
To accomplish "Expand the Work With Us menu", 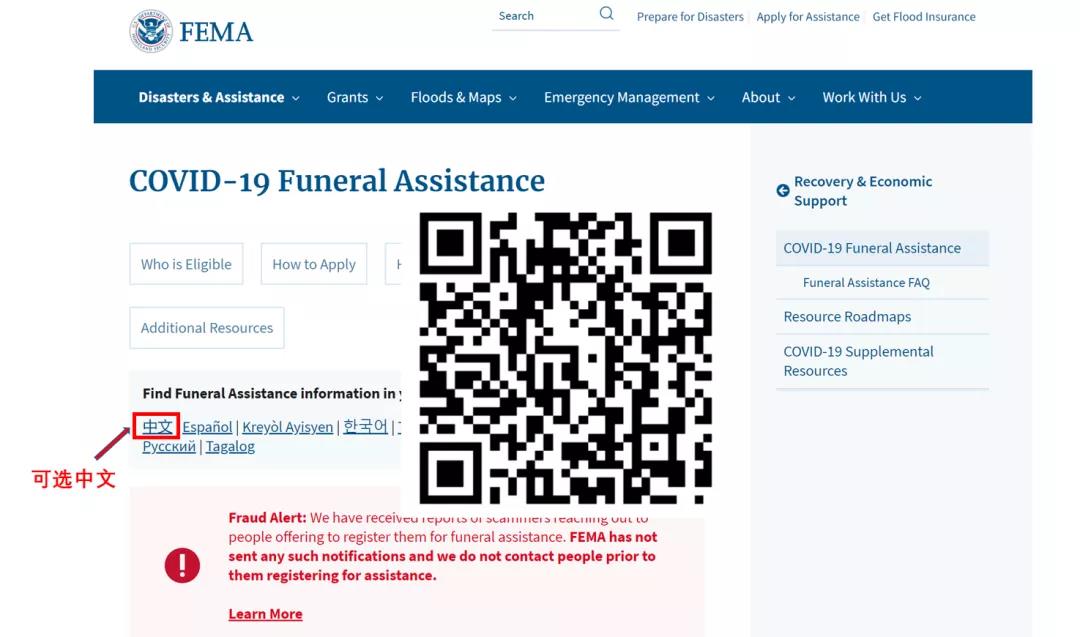I will point(872,97).
